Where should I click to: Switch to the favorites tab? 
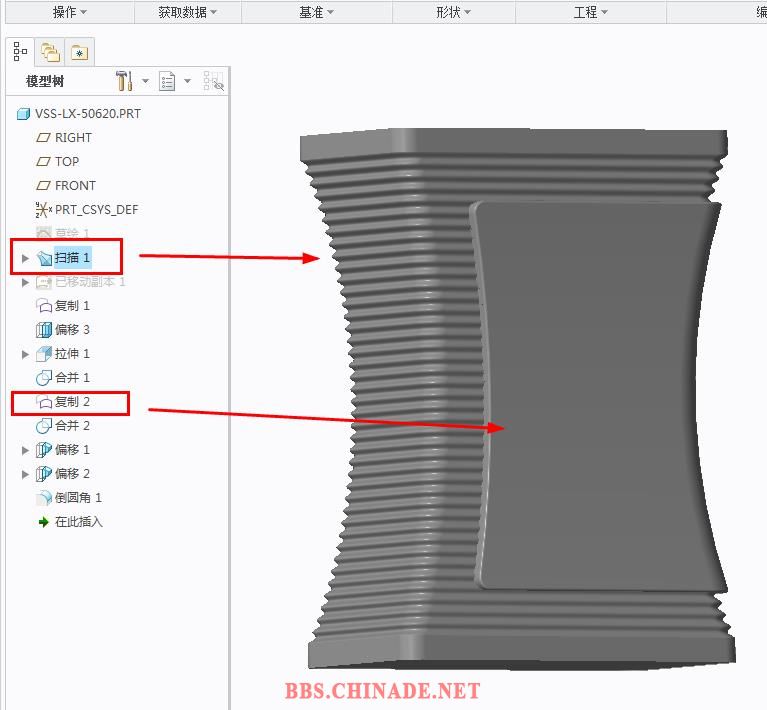coord(79,52)
